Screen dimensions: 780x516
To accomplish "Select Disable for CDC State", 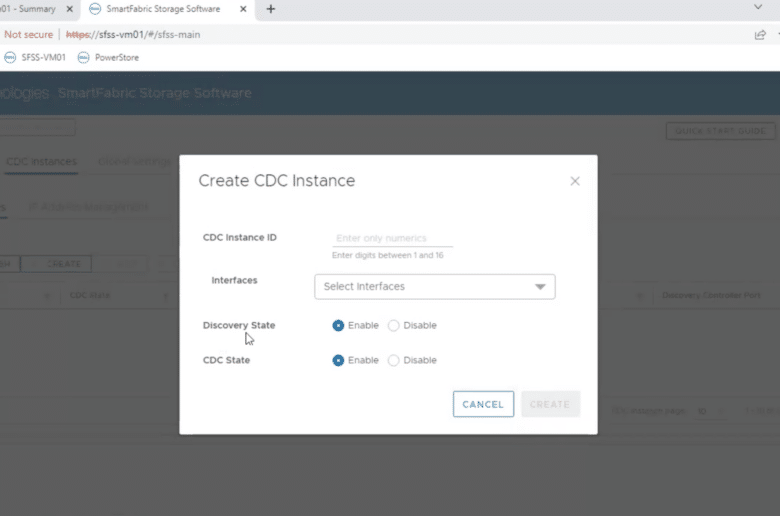I will (x=393, y=360).
